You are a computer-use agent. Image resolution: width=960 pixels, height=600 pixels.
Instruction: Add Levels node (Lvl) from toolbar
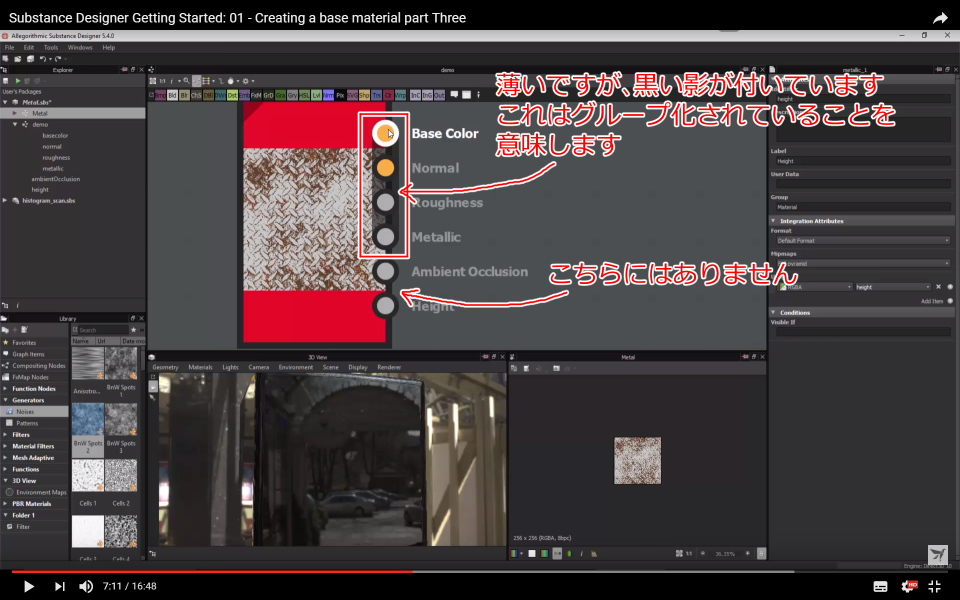317,96
